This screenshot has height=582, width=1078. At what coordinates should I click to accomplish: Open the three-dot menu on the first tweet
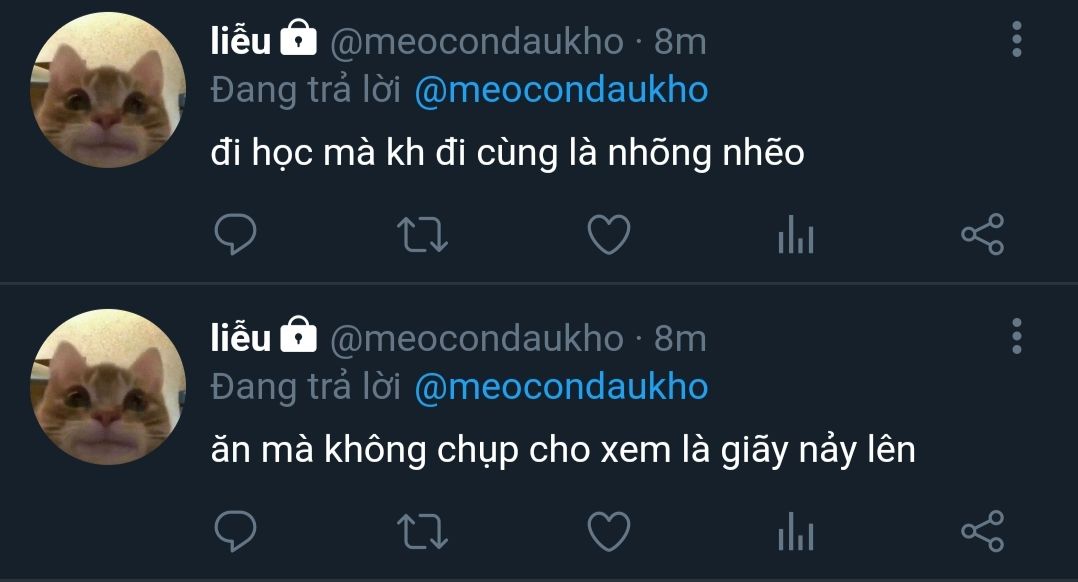tap(1017, 39)
